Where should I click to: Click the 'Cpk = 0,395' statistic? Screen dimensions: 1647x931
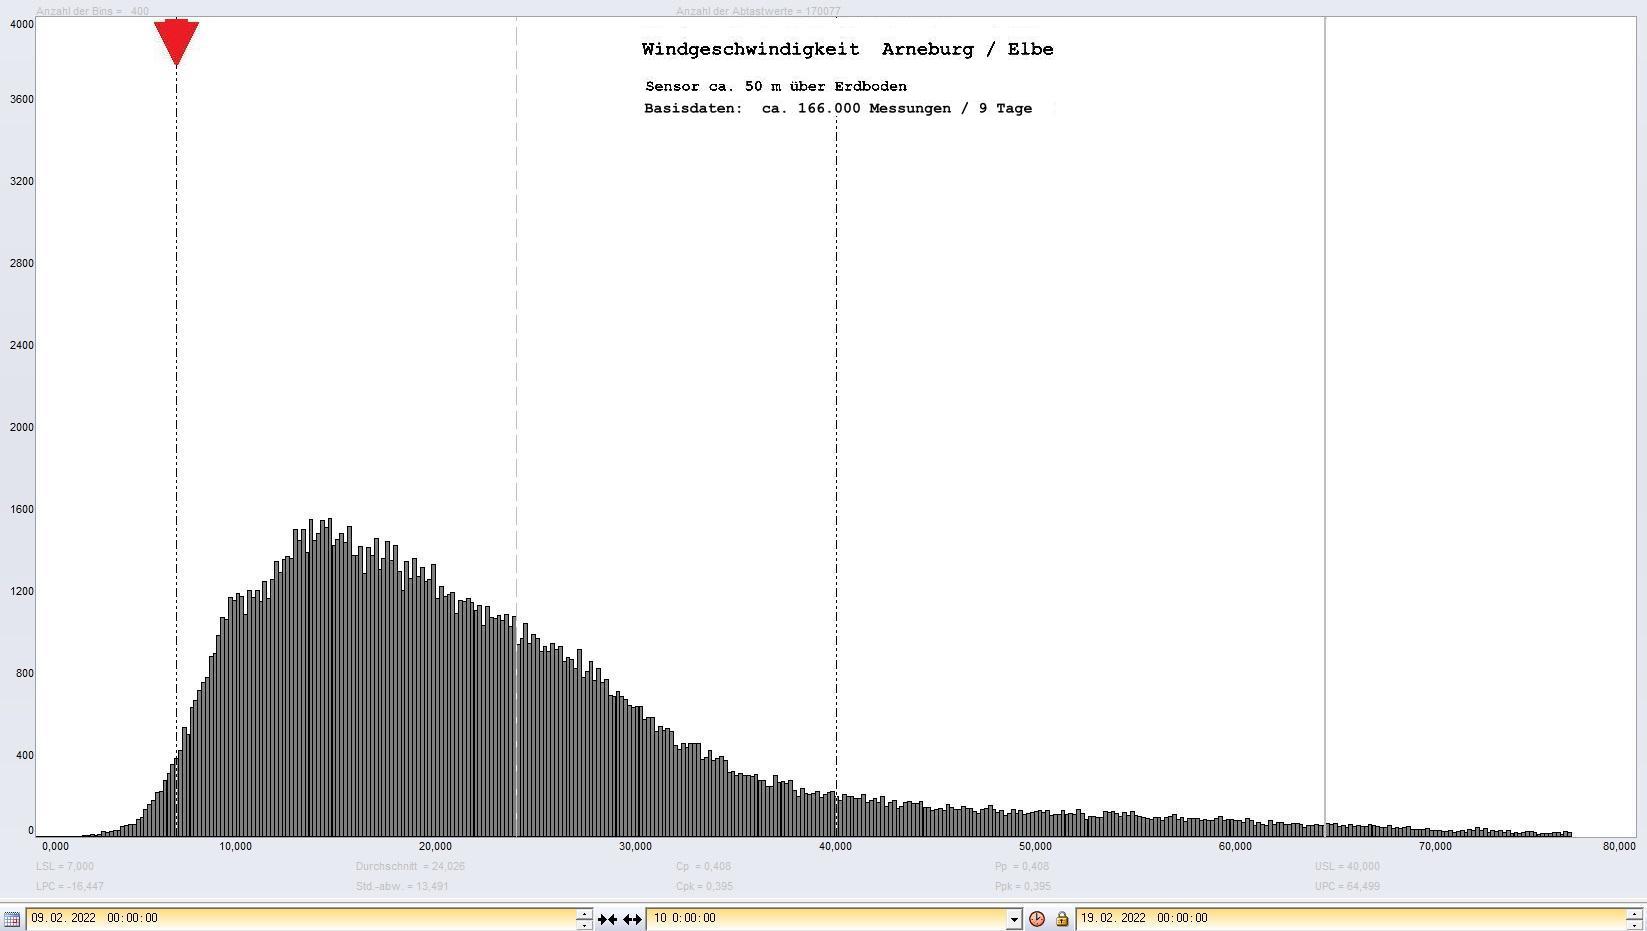703,886
